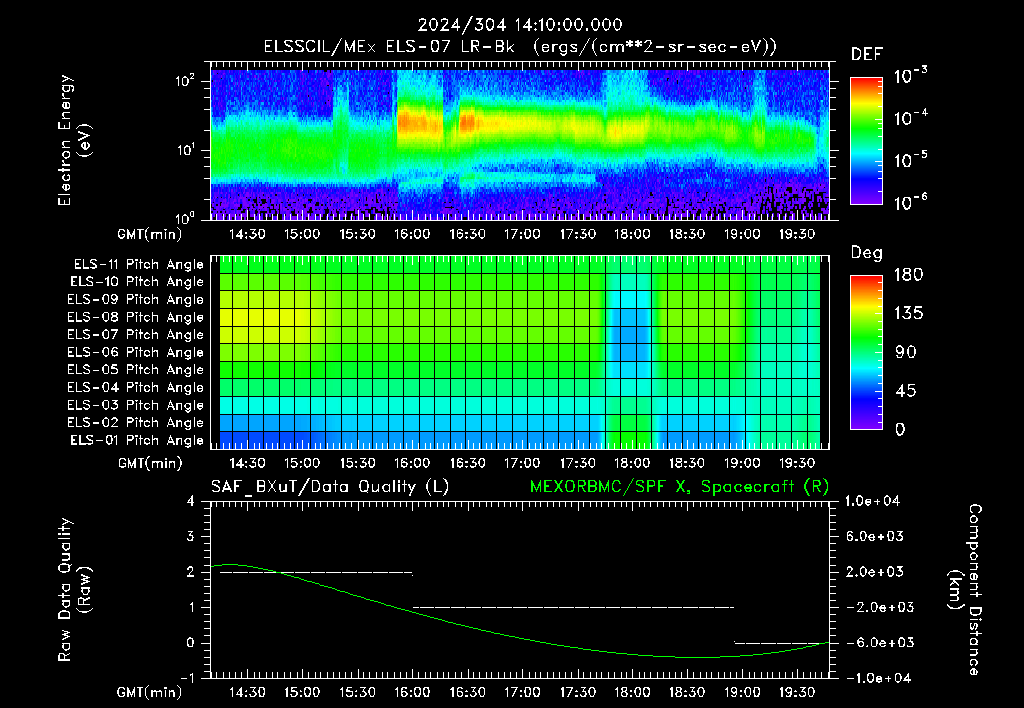This screenshot has height=708, width=1024.
Task: Select the ELSSCIL/MEx ELS-07 LR-Bk plot title
Action: (520, 47)
